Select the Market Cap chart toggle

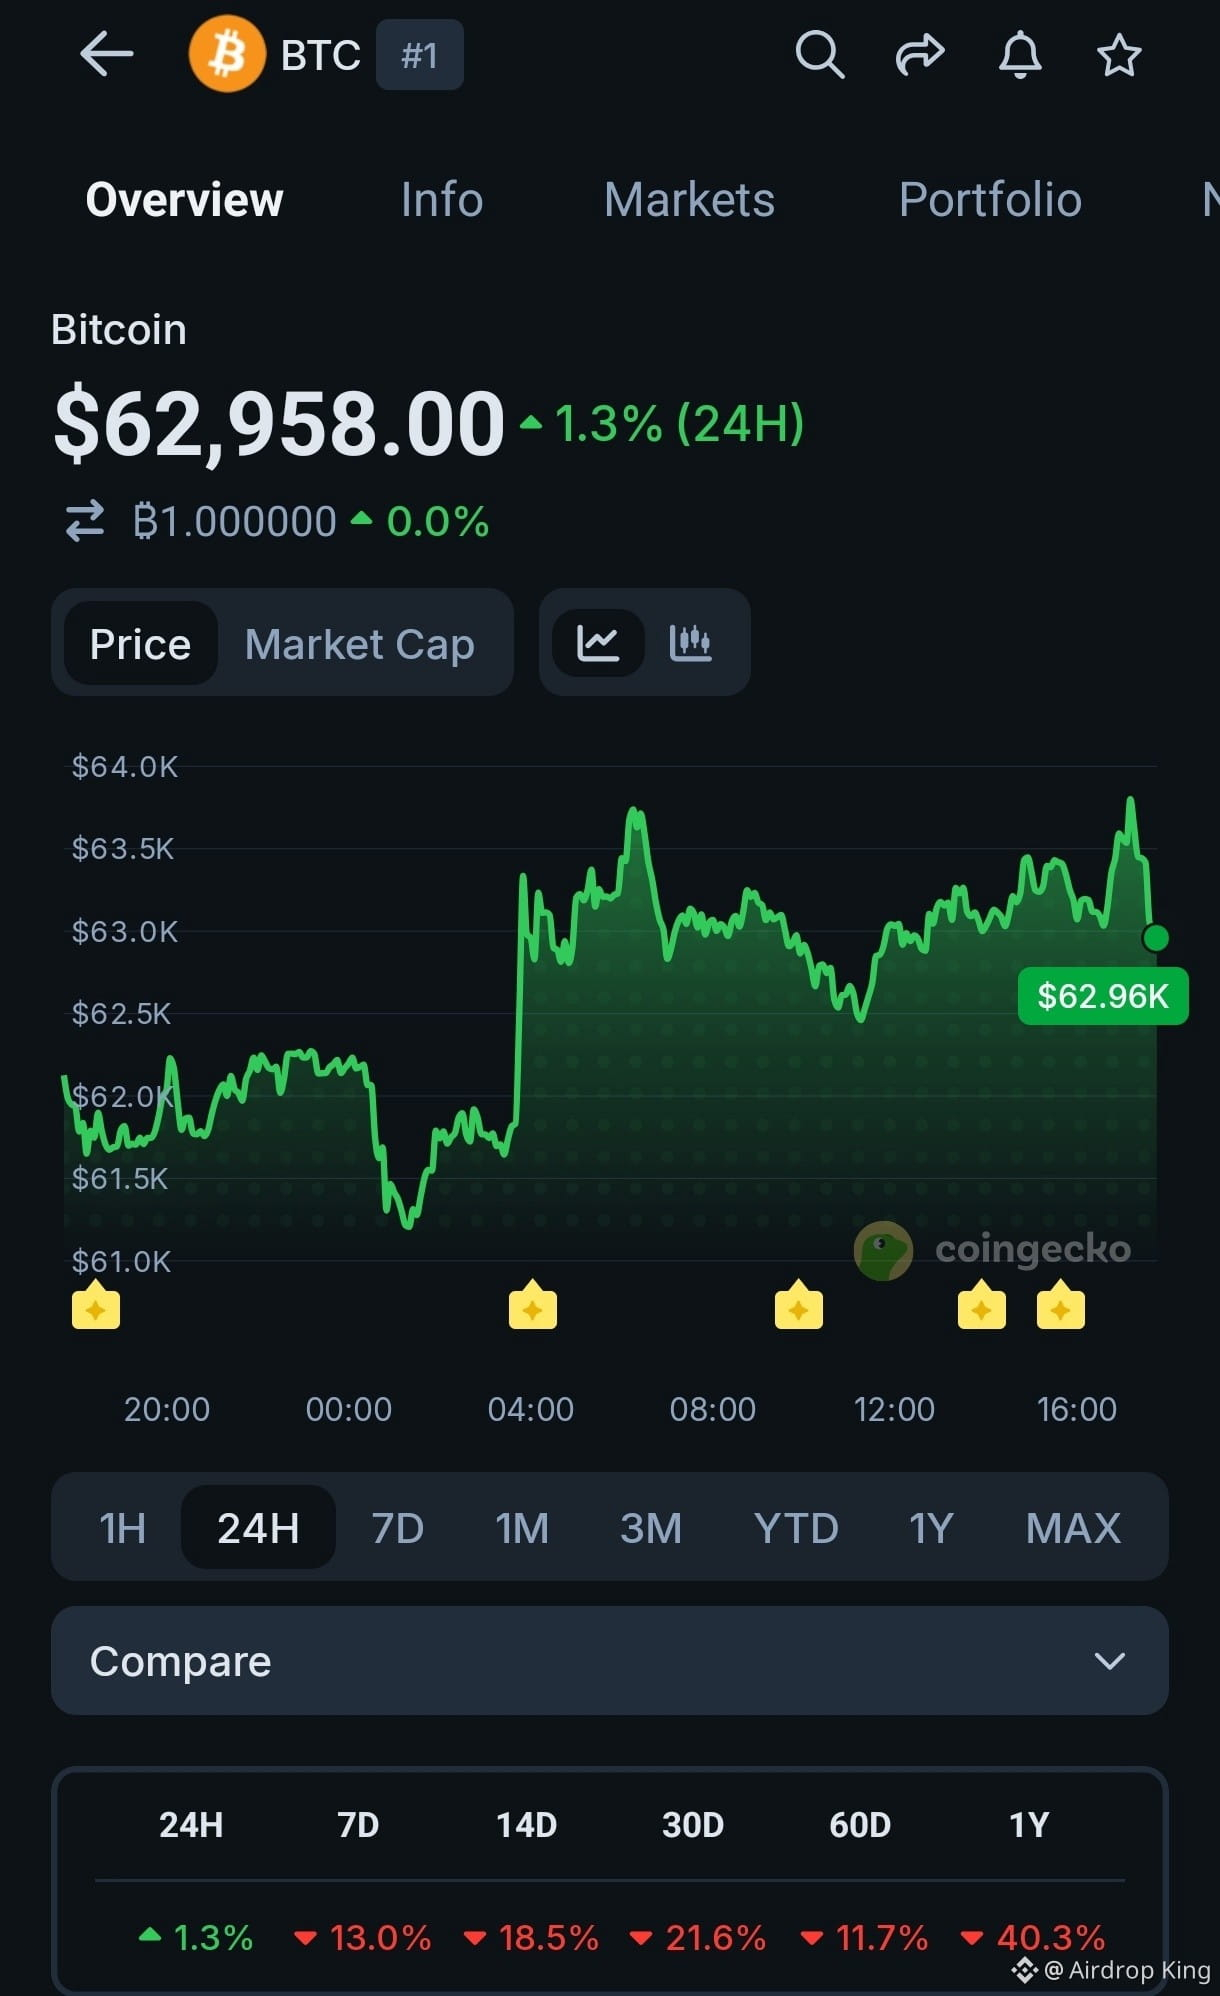(360, 643)
